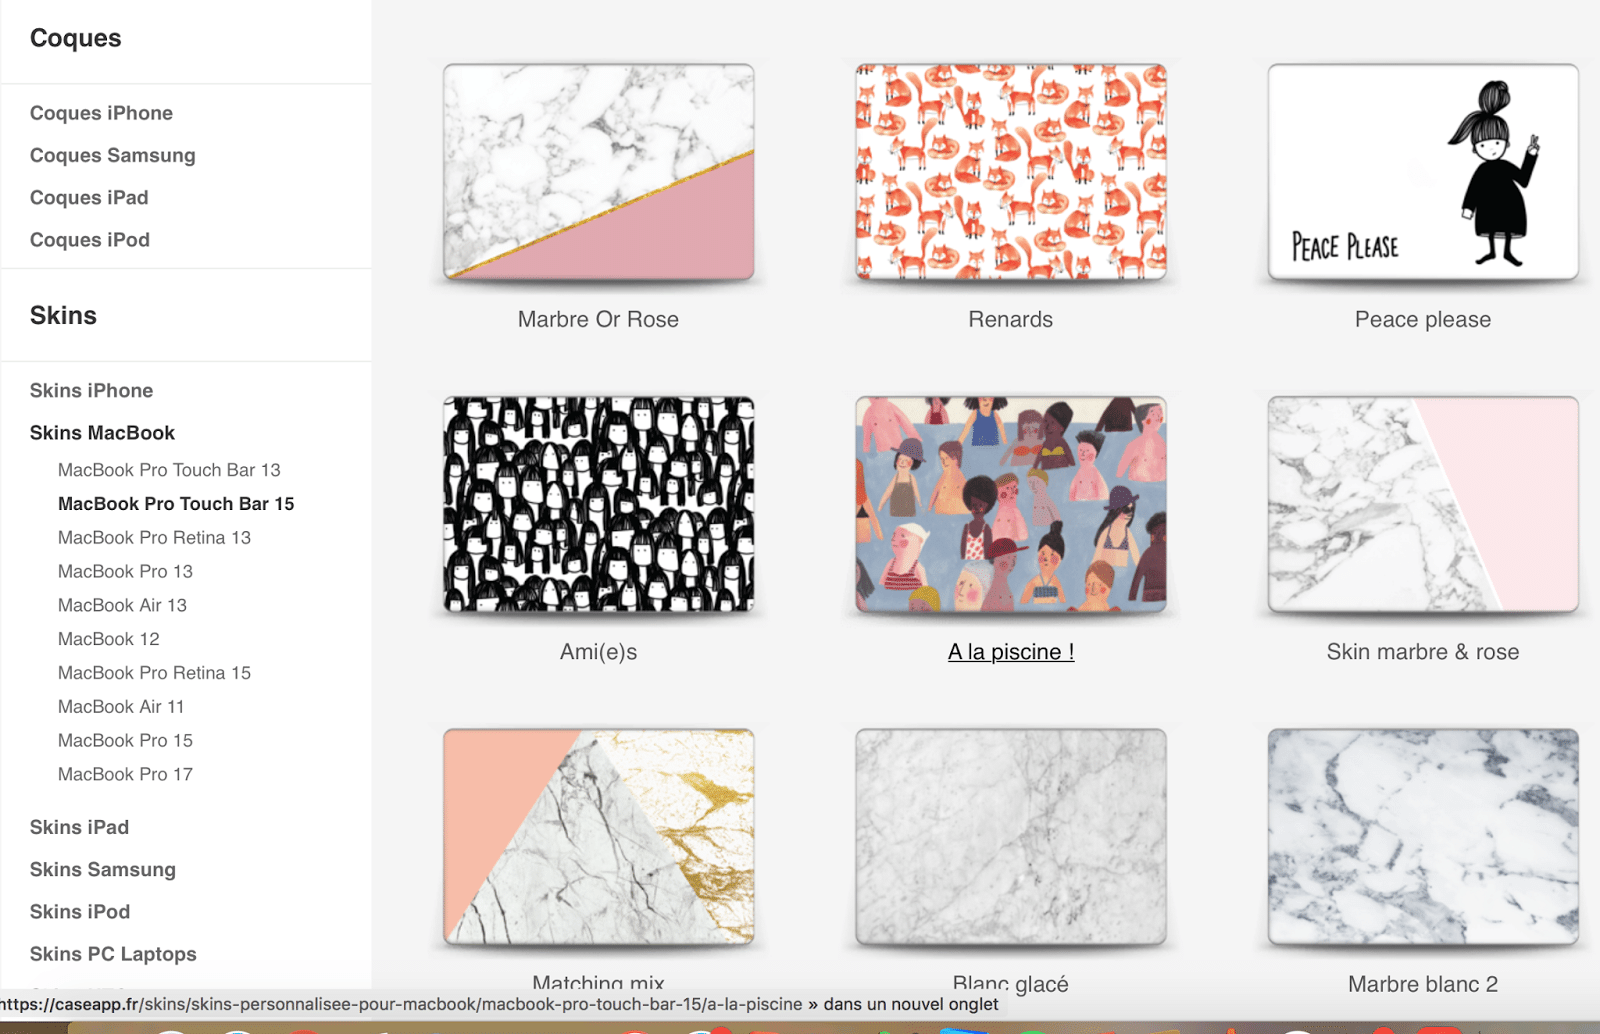
Task: Open the Marbre Or Rose skin thumbnail
Action: point(598,172)
